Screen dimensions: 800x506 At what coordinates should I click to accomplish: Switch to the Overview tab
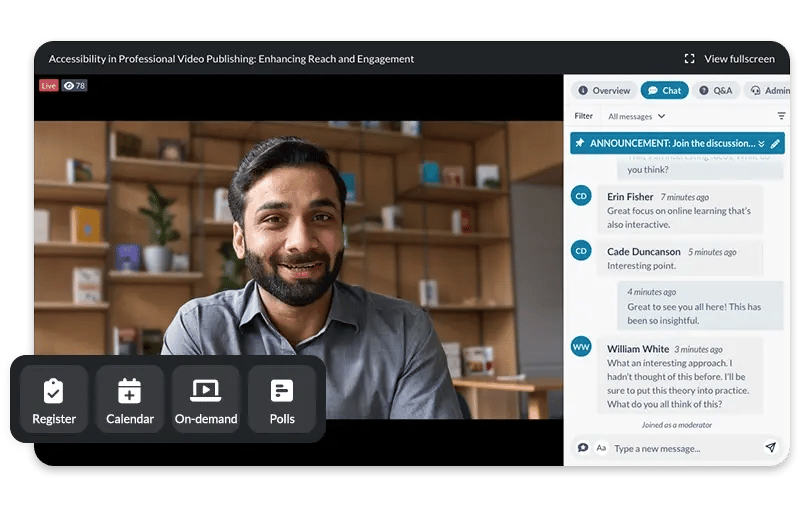click(x=604, y=91)
